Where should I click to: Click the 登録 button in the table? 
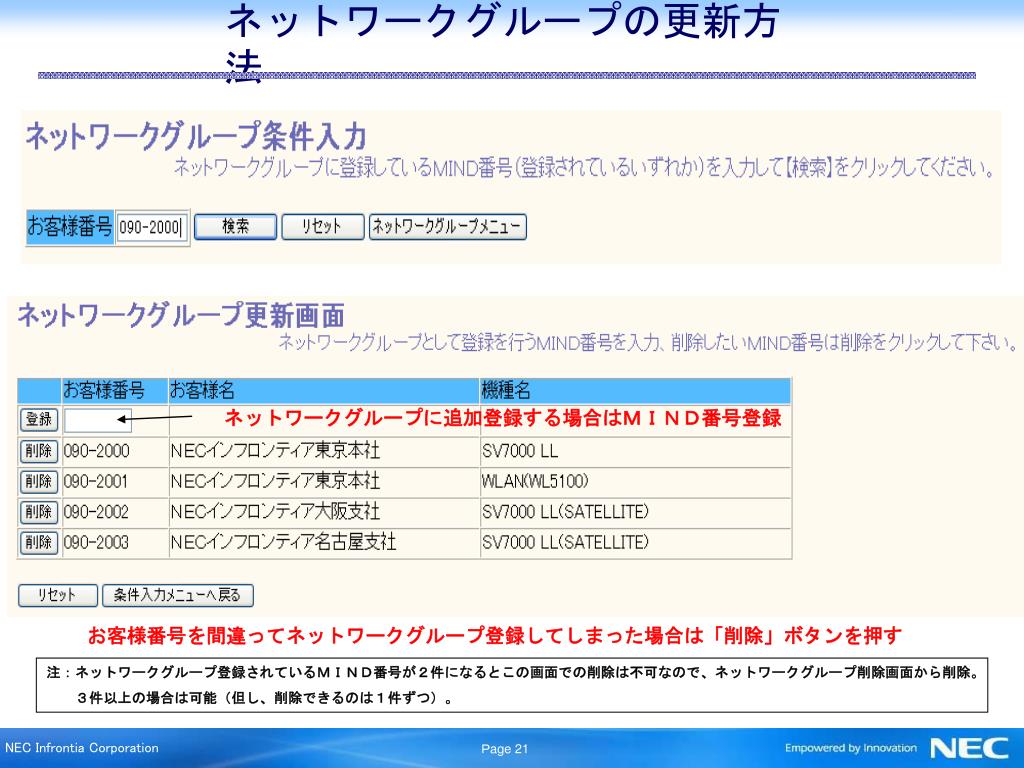[x=39, y=420]
